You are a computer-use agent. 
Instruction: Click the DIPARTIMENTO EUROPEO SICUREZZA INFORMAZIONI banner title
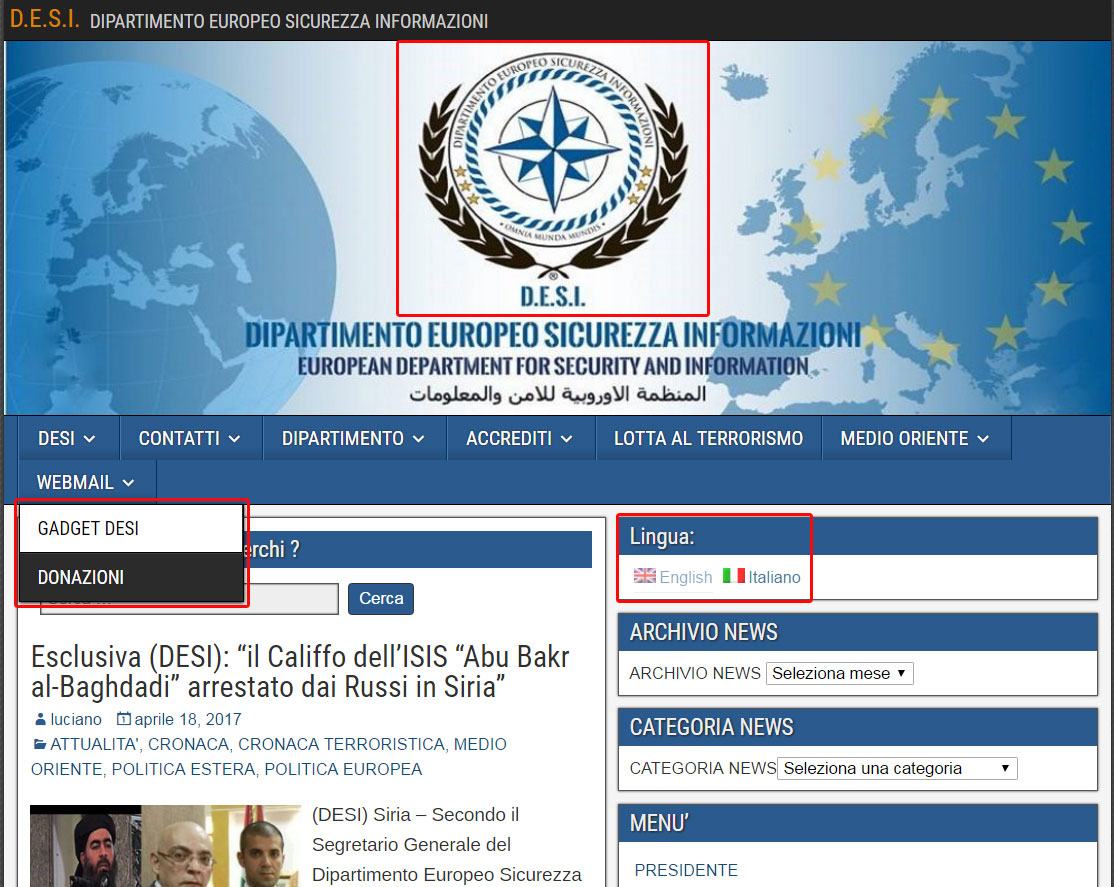pyautogui.click(x=553, y=335)
